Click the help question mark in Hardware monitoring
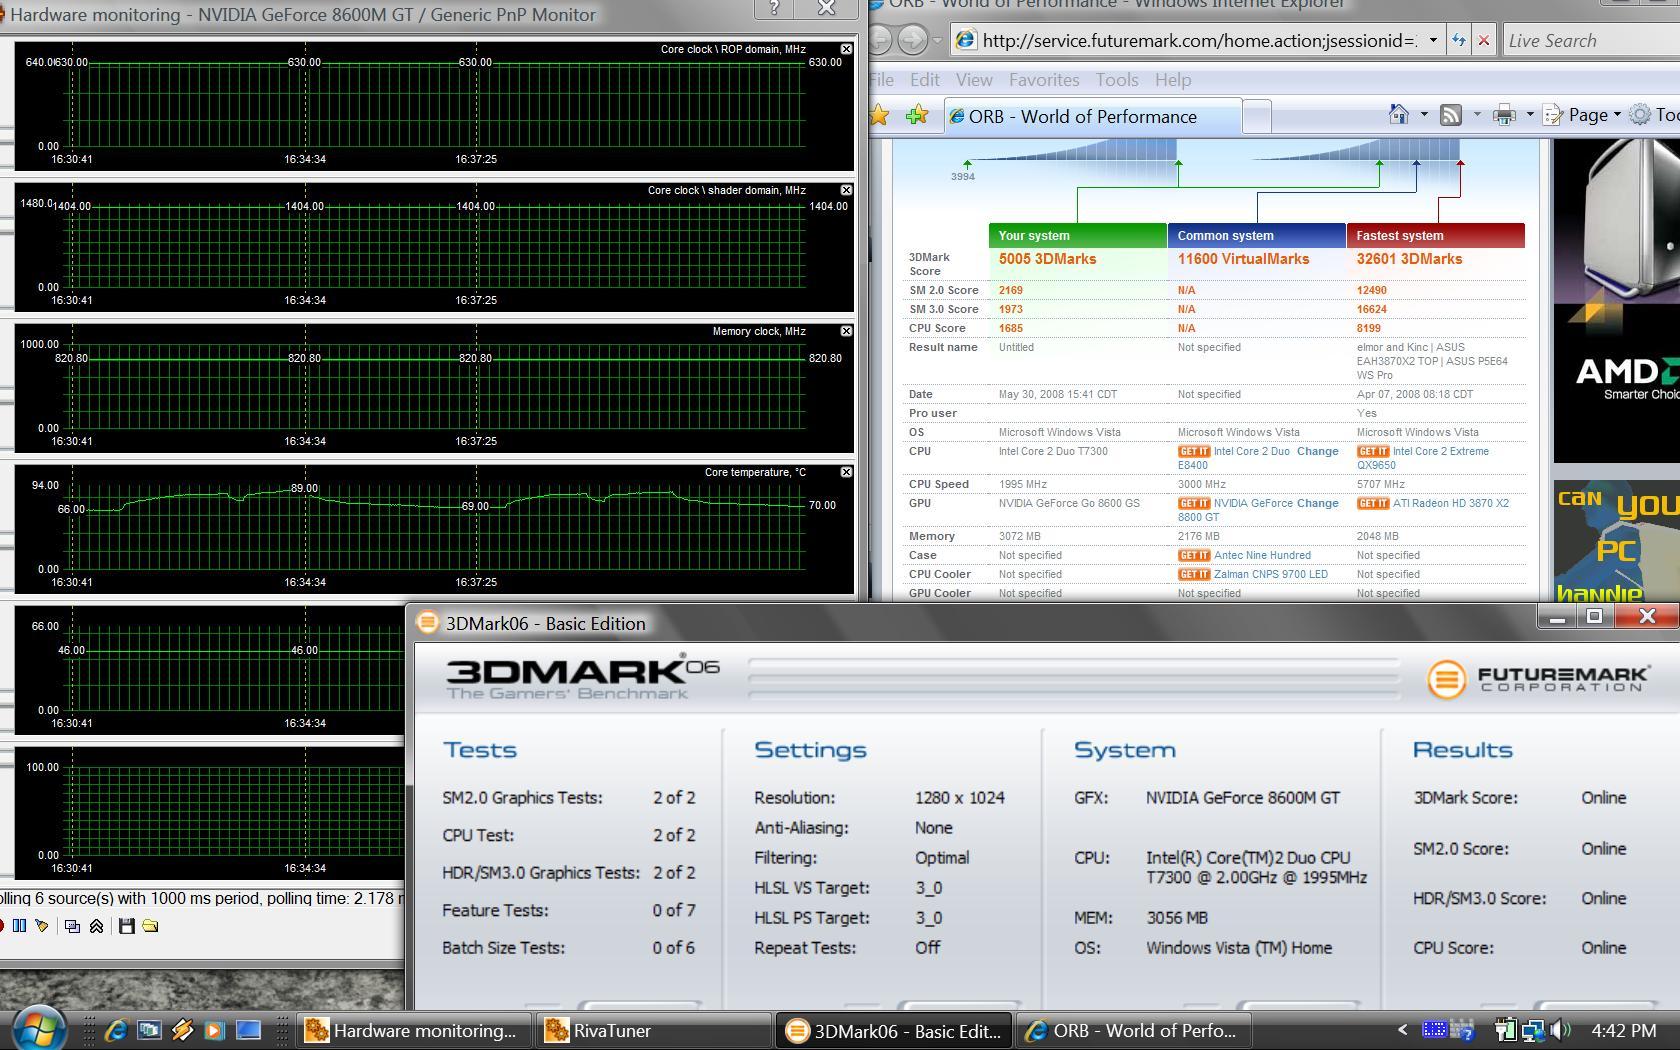Image resolution: width=1680 pixels, height=1050 pixels. tap(774, 8)
